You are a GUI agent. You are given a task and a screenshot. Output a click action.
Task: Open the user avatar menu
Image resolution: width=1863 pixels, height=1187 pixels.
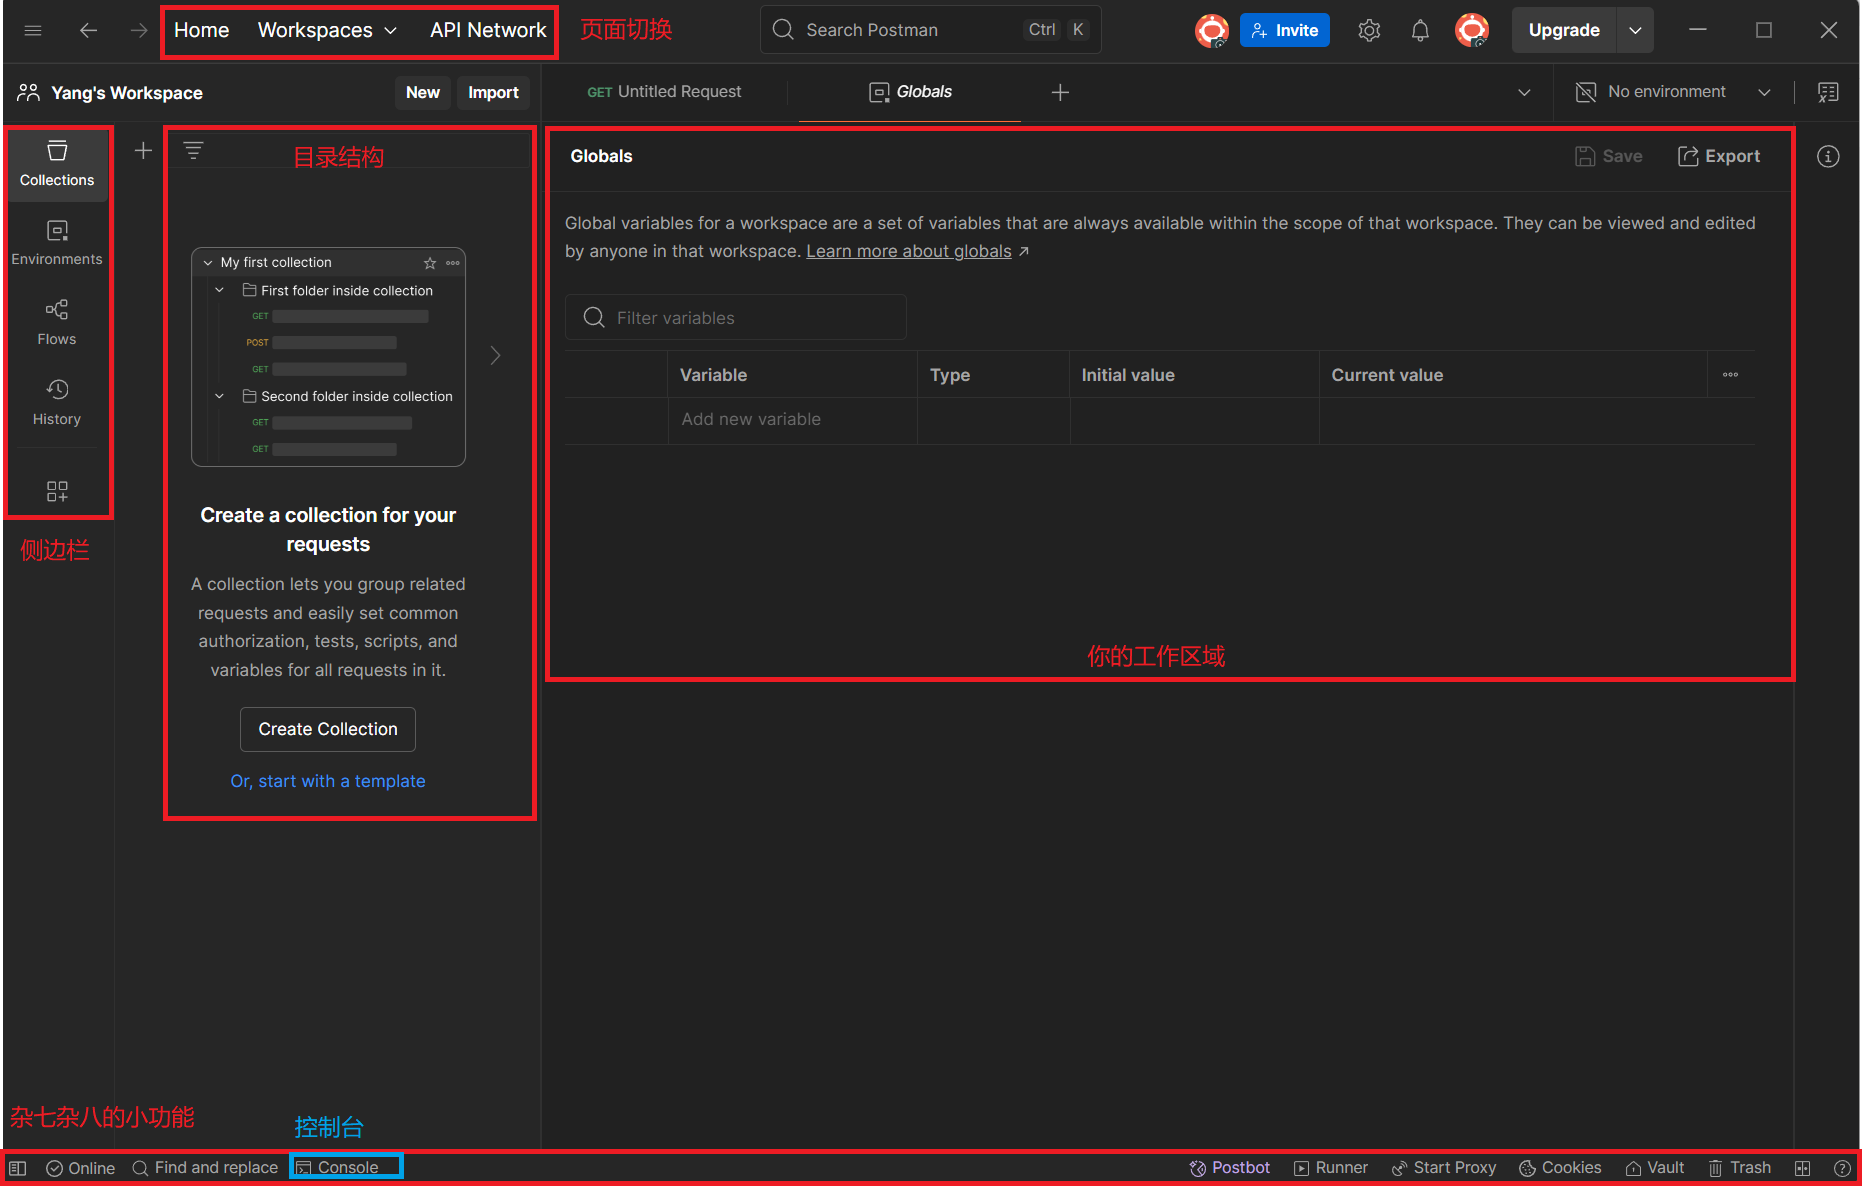pyautogui.click(x=1471, y=30)
